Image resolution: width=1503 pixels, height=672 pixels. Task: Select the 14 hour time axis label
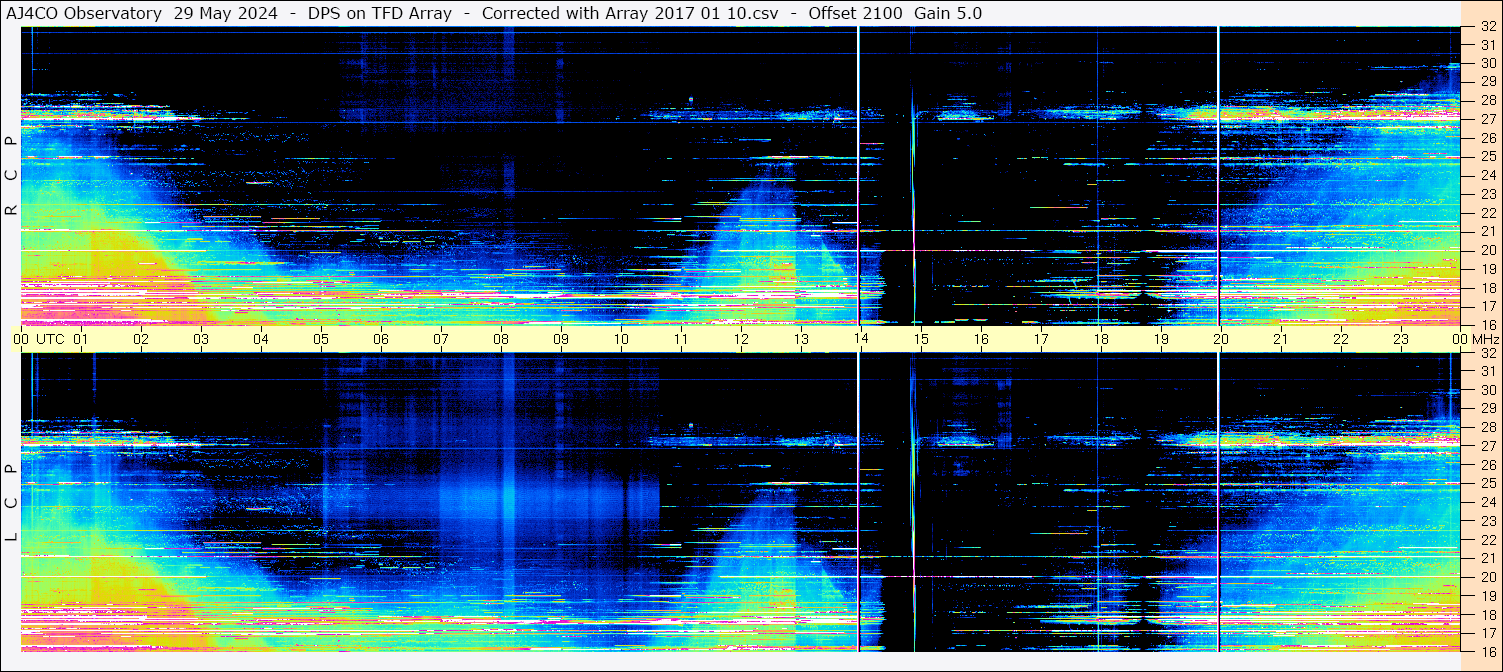[861, 339]
